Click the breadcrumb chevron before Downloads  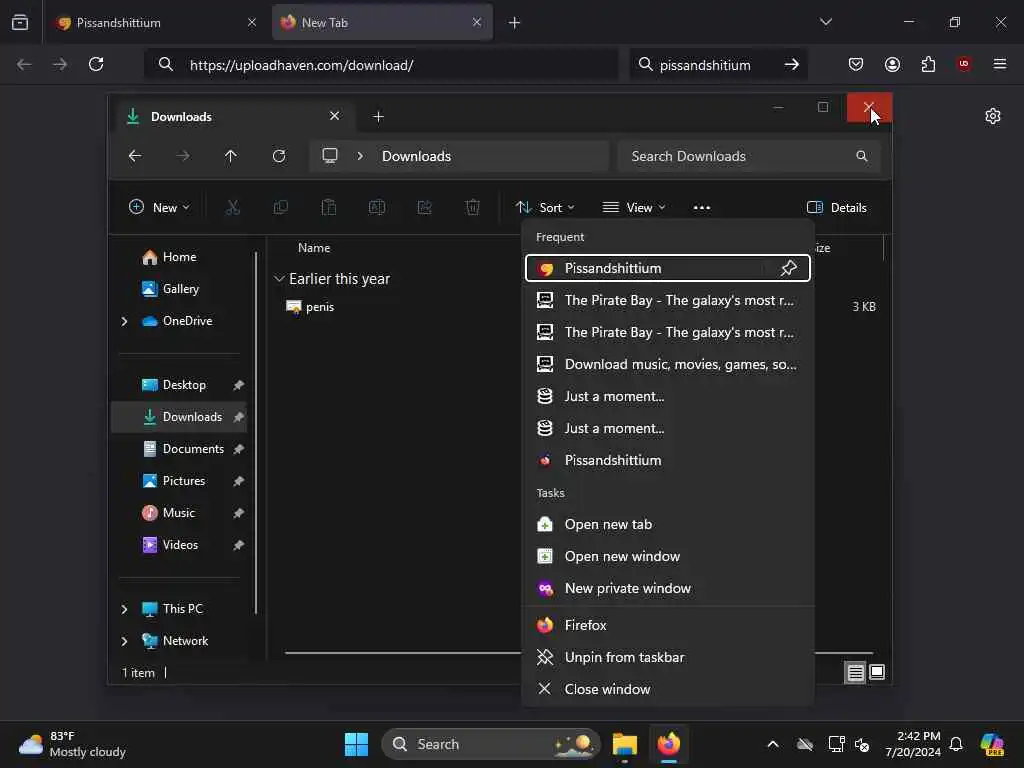click(x=360, y=156)
